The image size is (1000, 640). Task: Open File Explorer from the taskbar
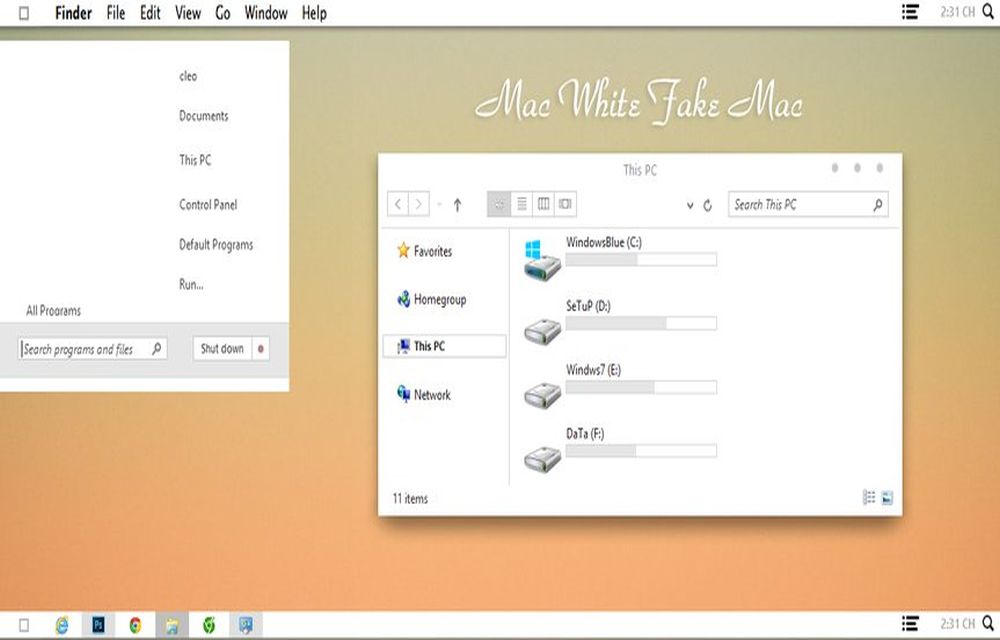click(x=172, y=625)
